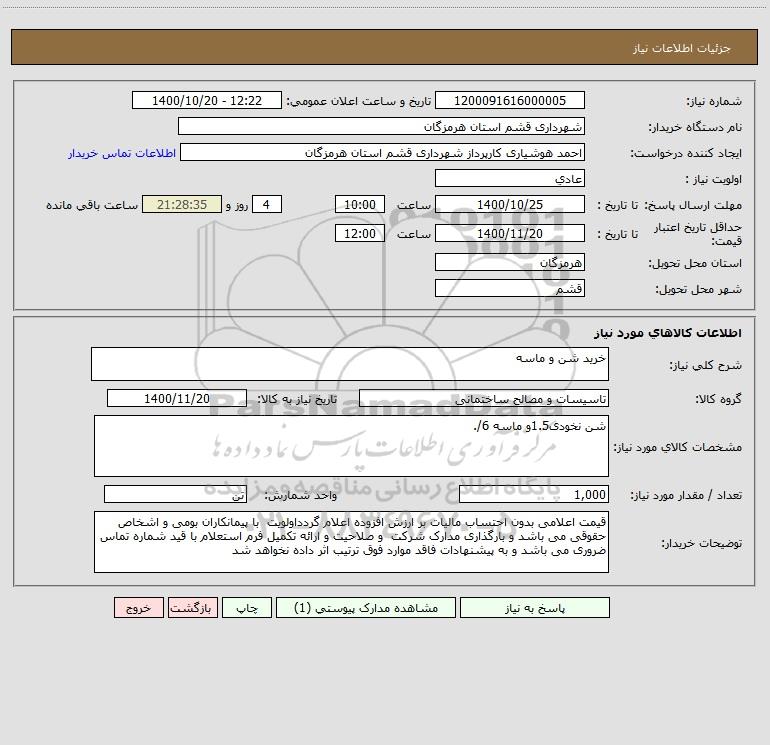Click the label توضیحات خریدار:
The image size is (770, 745).
coord(701,544)
